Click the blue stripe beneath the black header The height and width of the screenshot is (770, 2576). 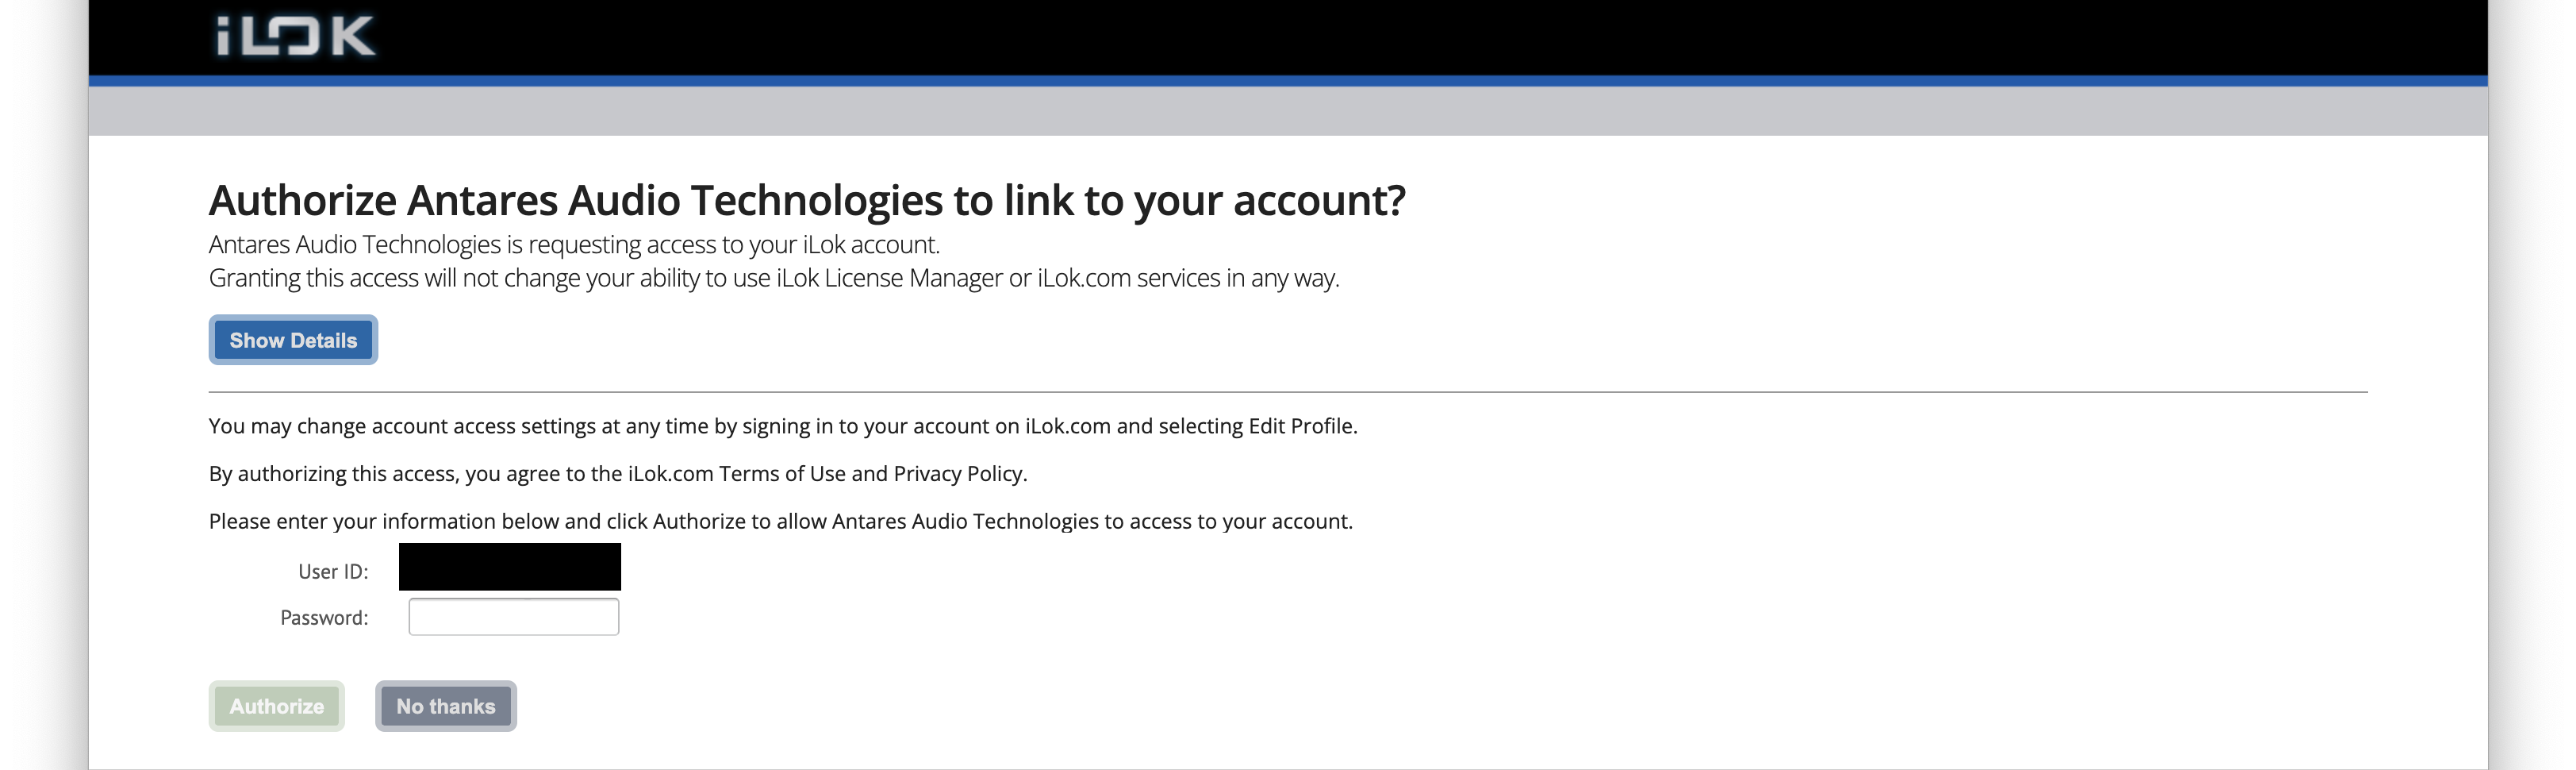(1287, 81)
